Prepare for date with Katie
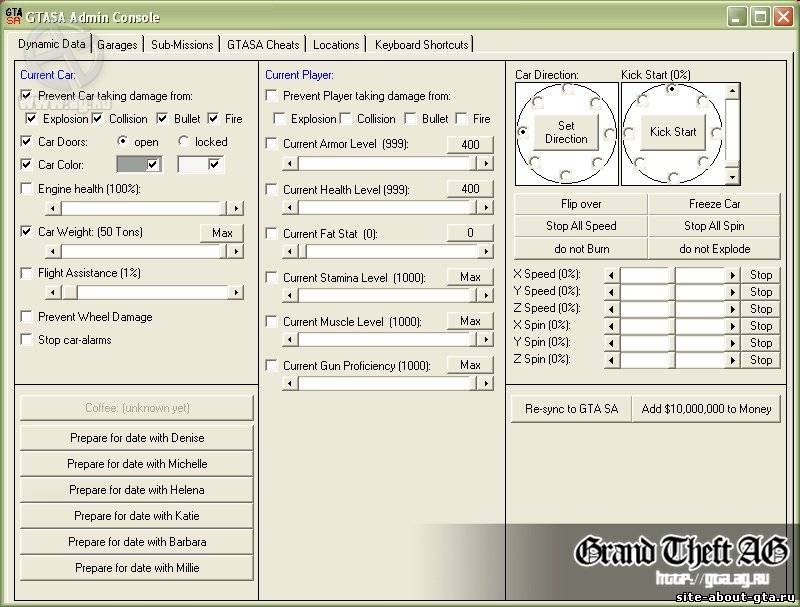 tap(137, 516)
